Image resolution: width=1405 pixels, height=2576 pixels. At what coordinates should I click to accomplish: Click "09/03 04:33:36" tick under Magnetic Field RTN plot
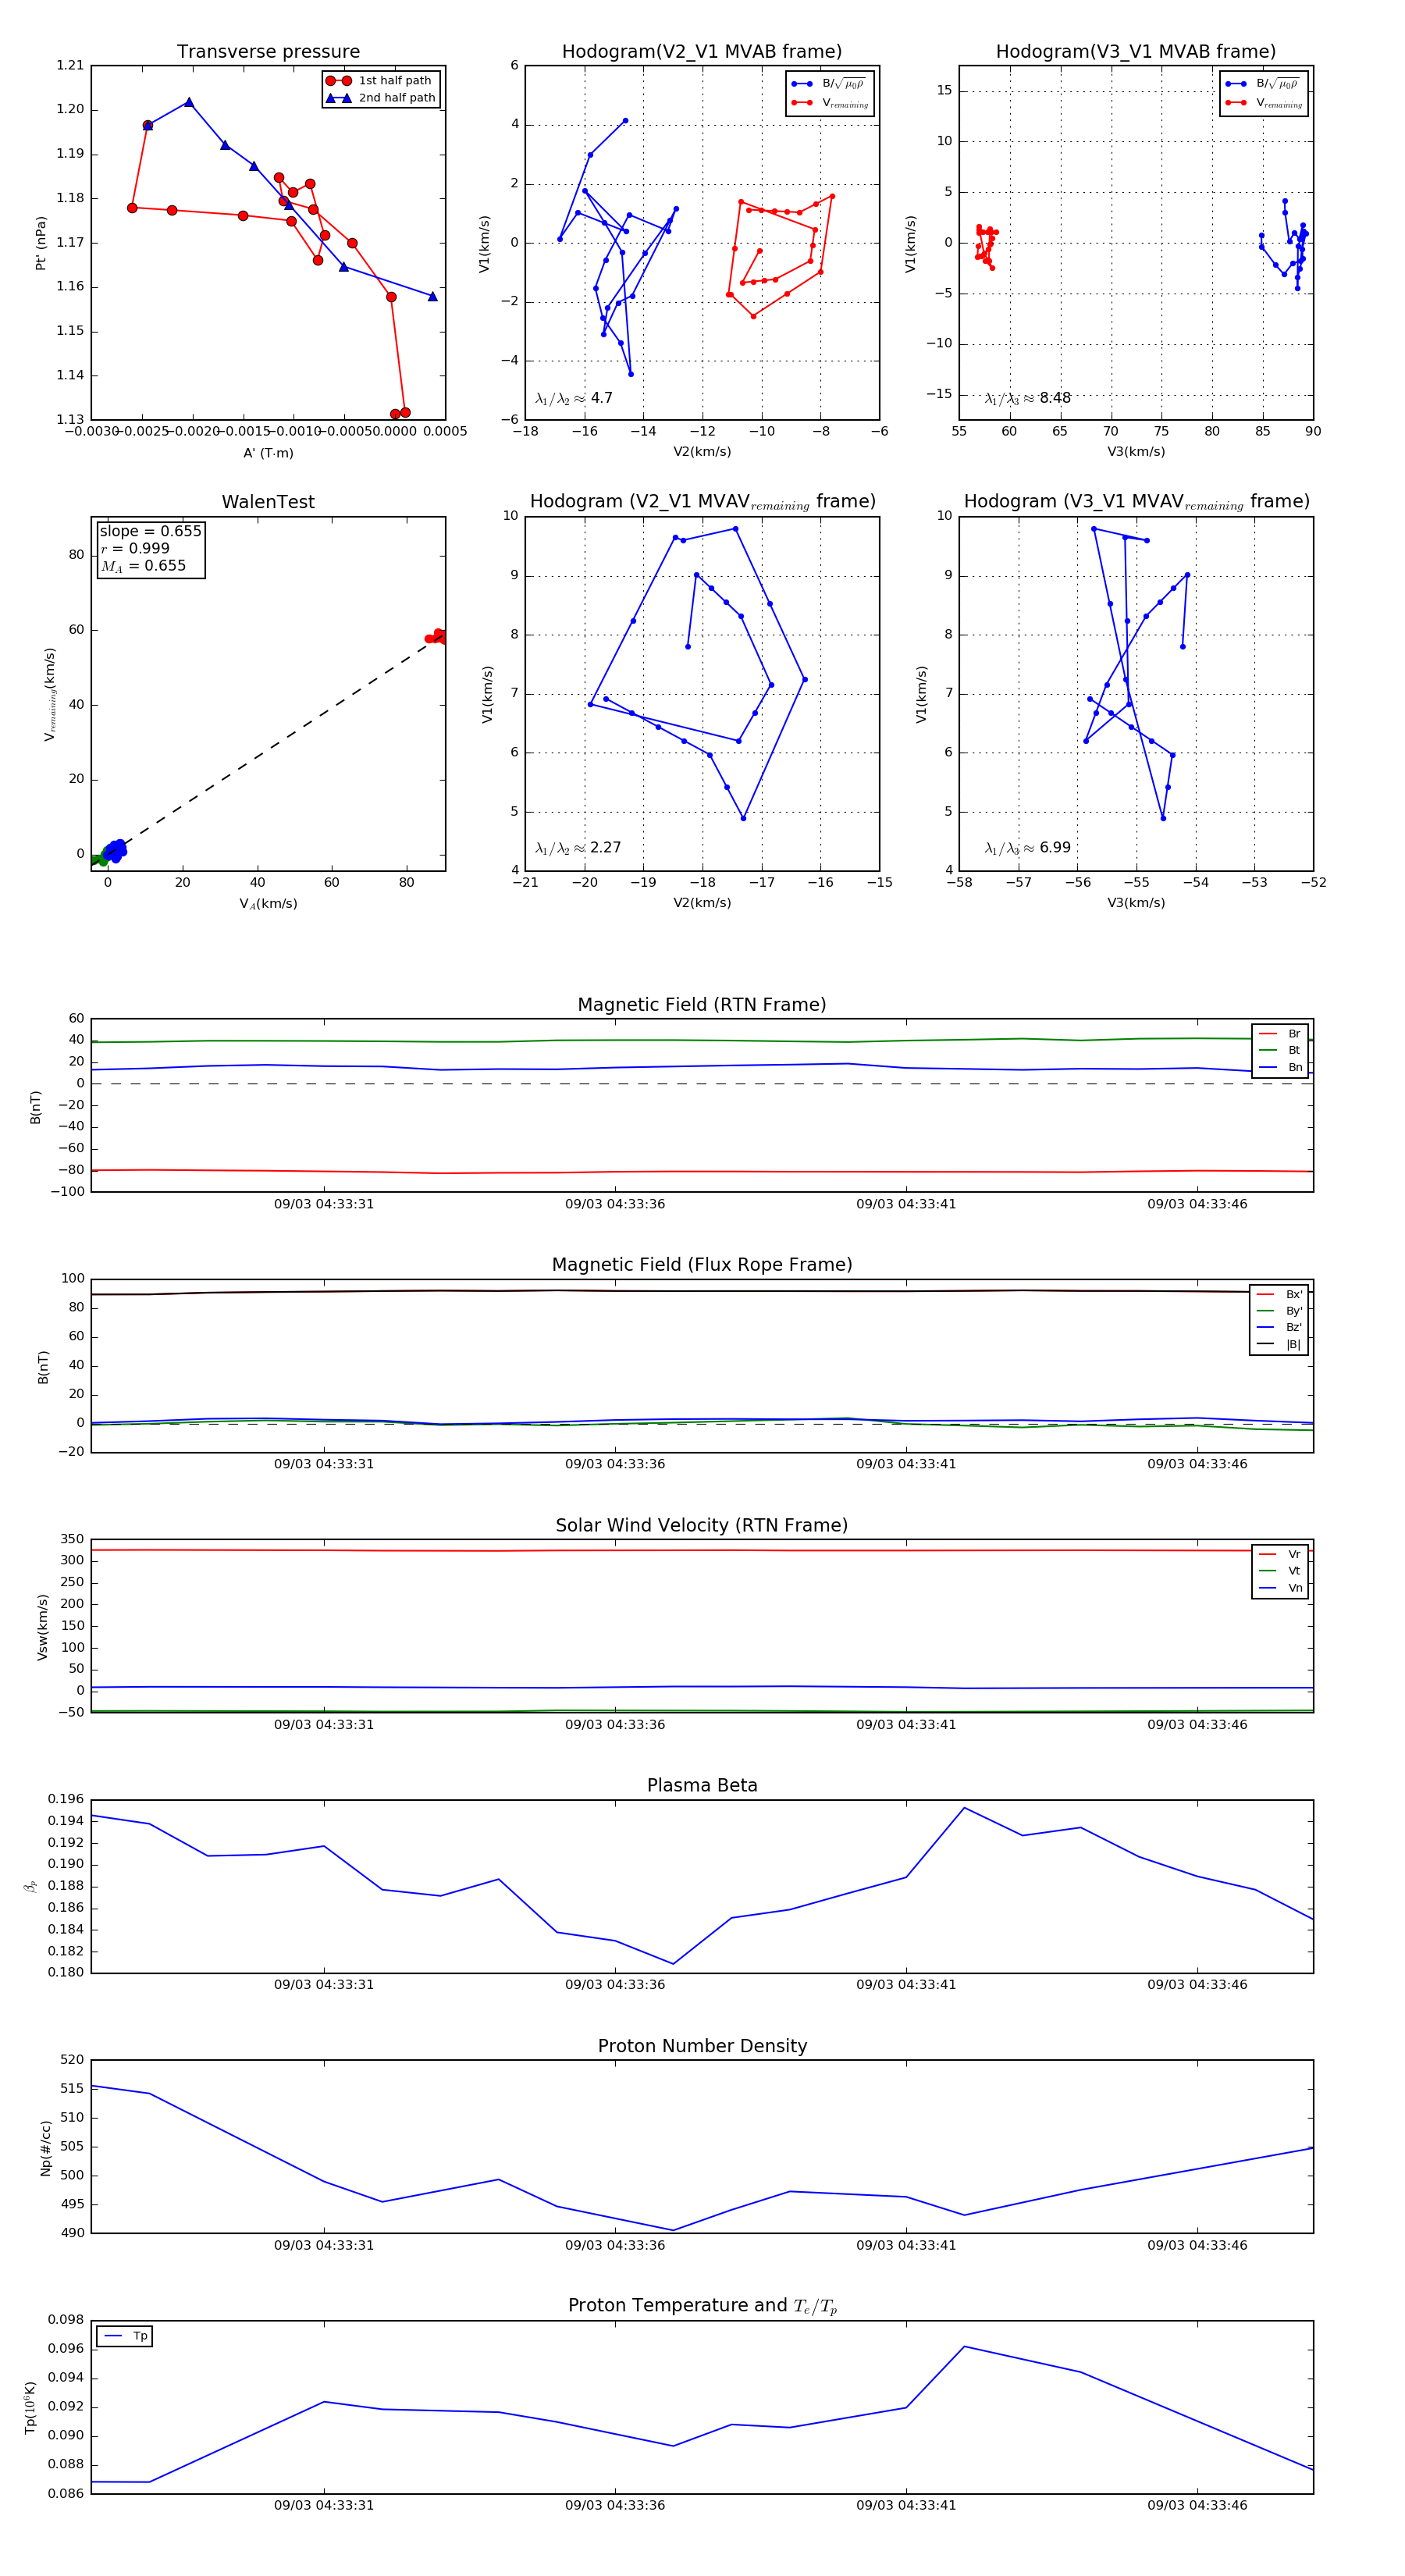point(615,1204)
